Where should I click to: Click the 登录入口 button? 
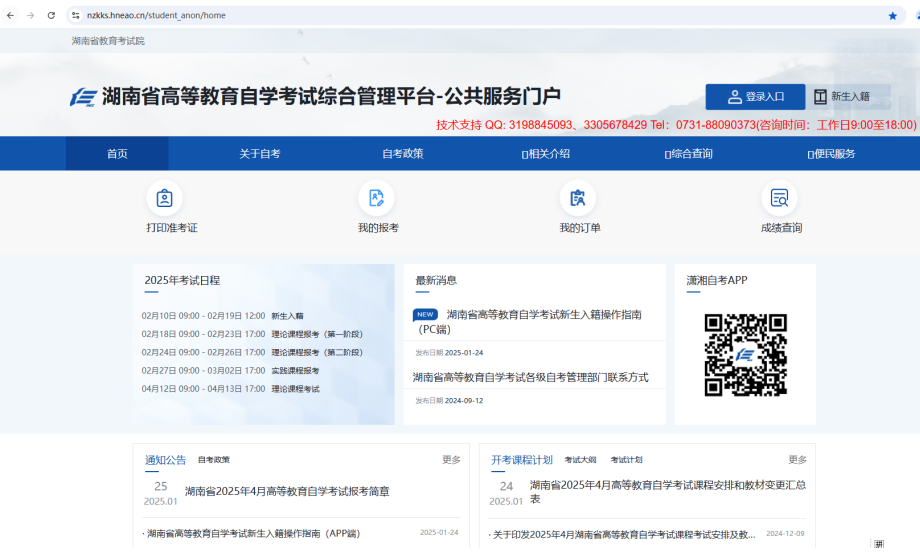[755, 97]
